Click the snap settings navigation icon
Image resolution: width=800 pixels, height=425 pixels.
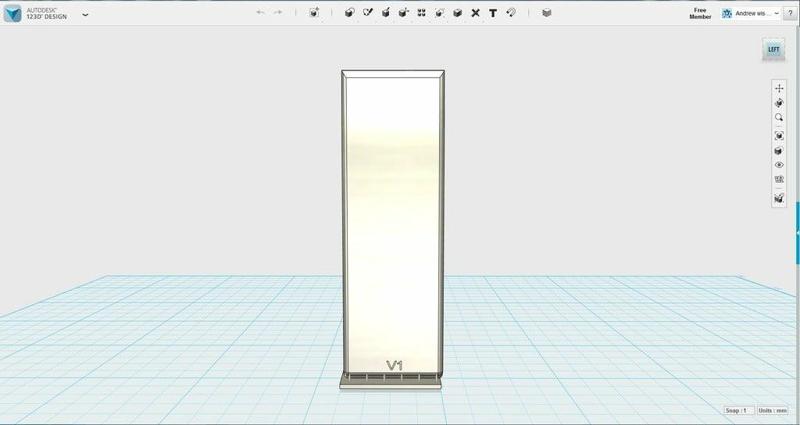[779, 198]
